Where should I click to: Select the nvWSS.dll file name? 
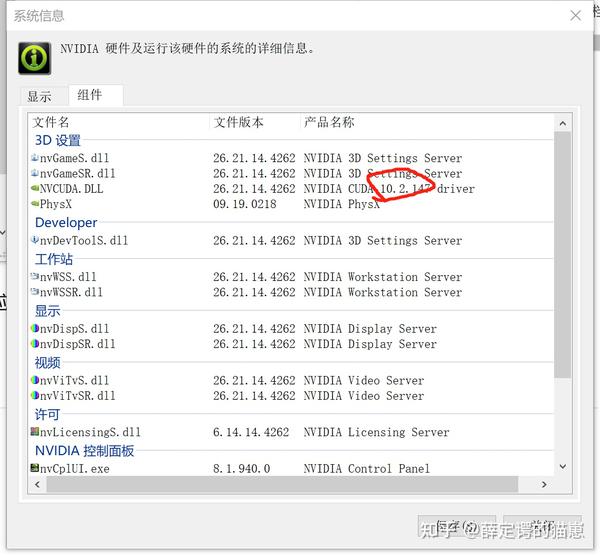point(68,277)
